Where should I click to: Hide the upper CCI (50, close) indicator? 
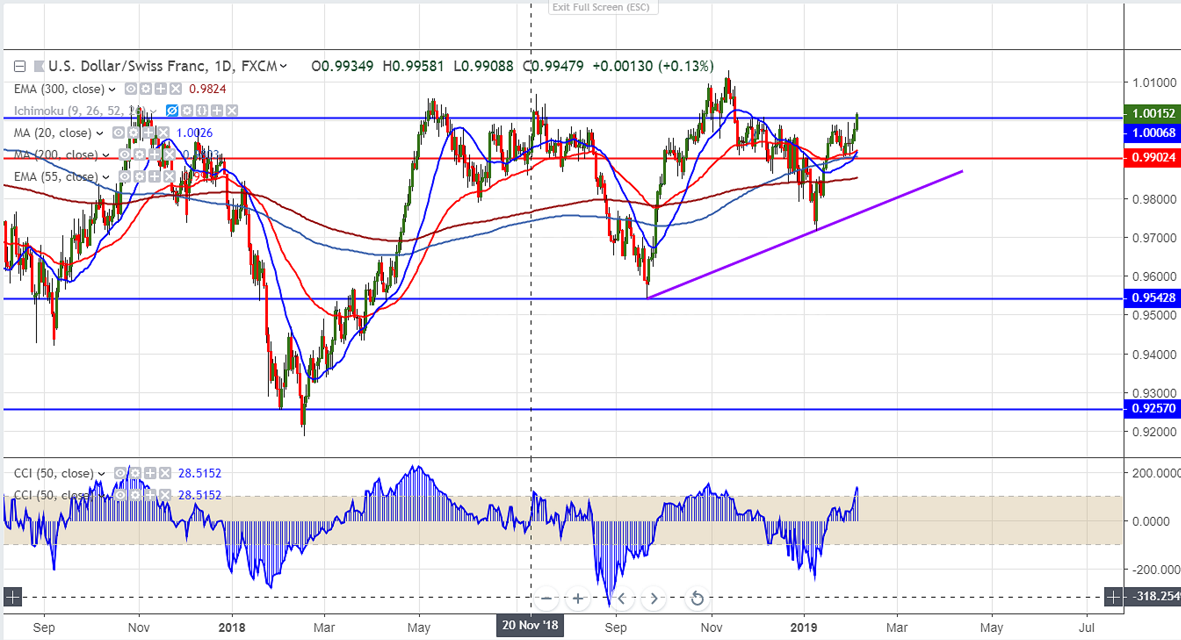pyautogui.click(x=121, y=473)
